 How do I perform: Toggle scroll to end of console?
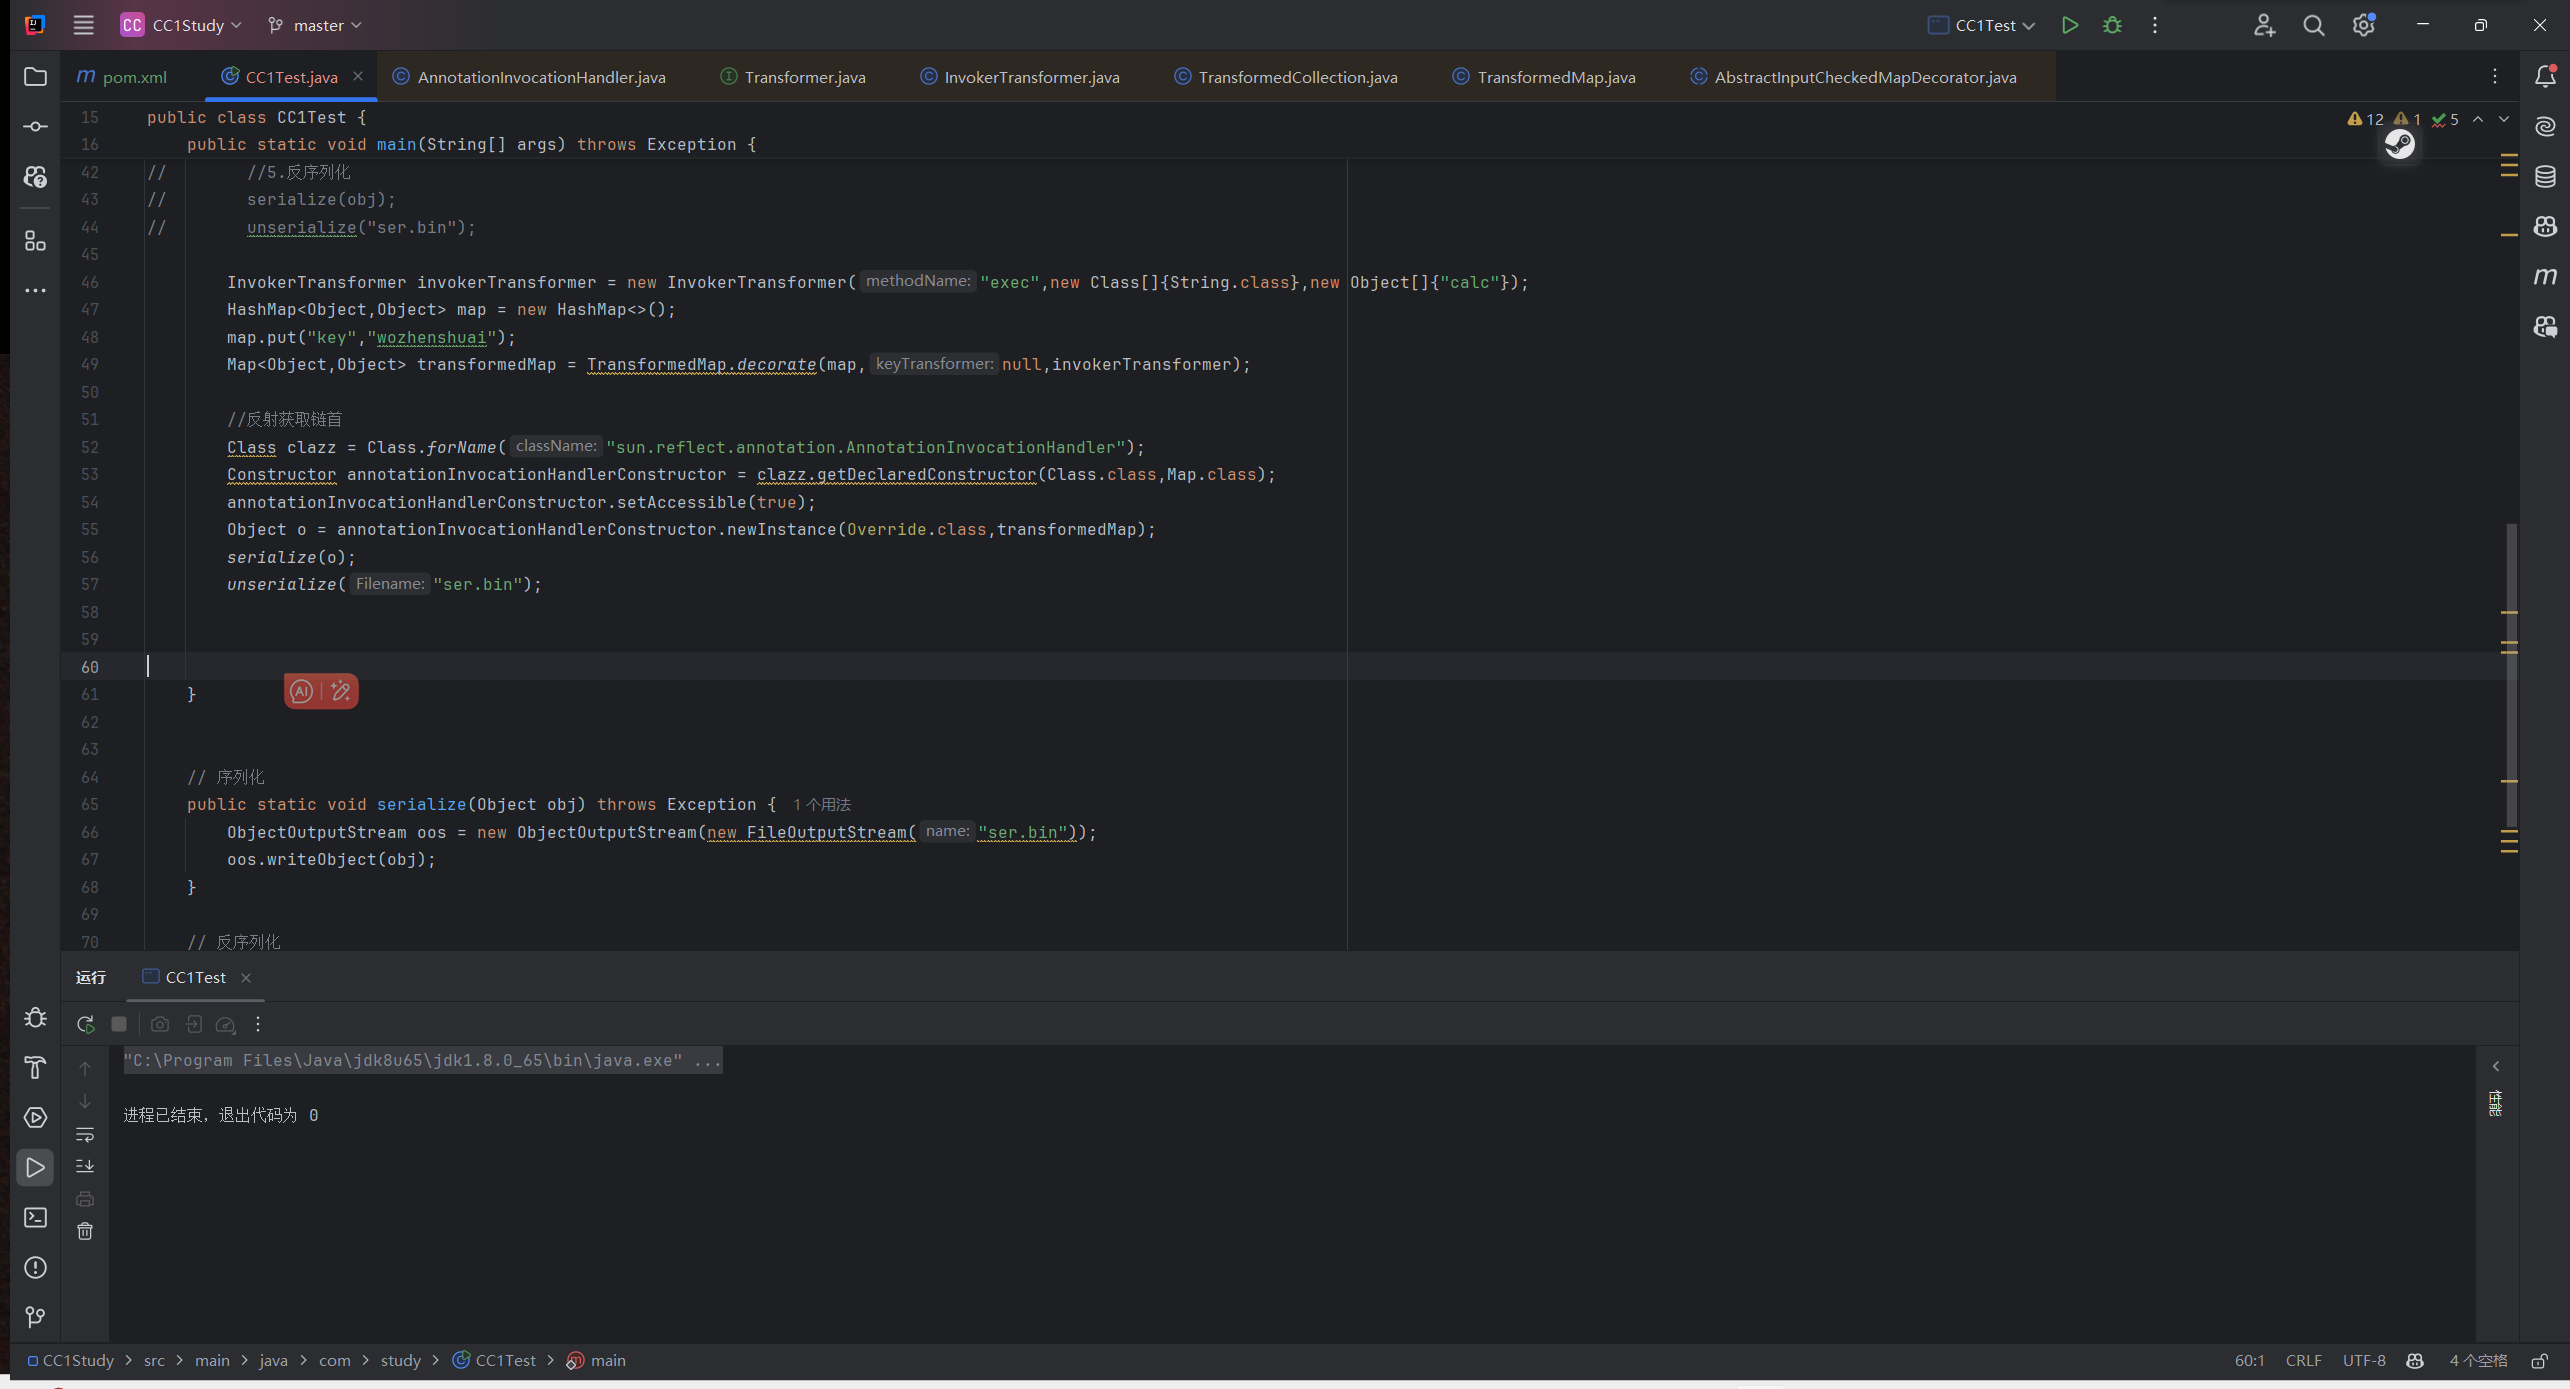[85, 1166]
